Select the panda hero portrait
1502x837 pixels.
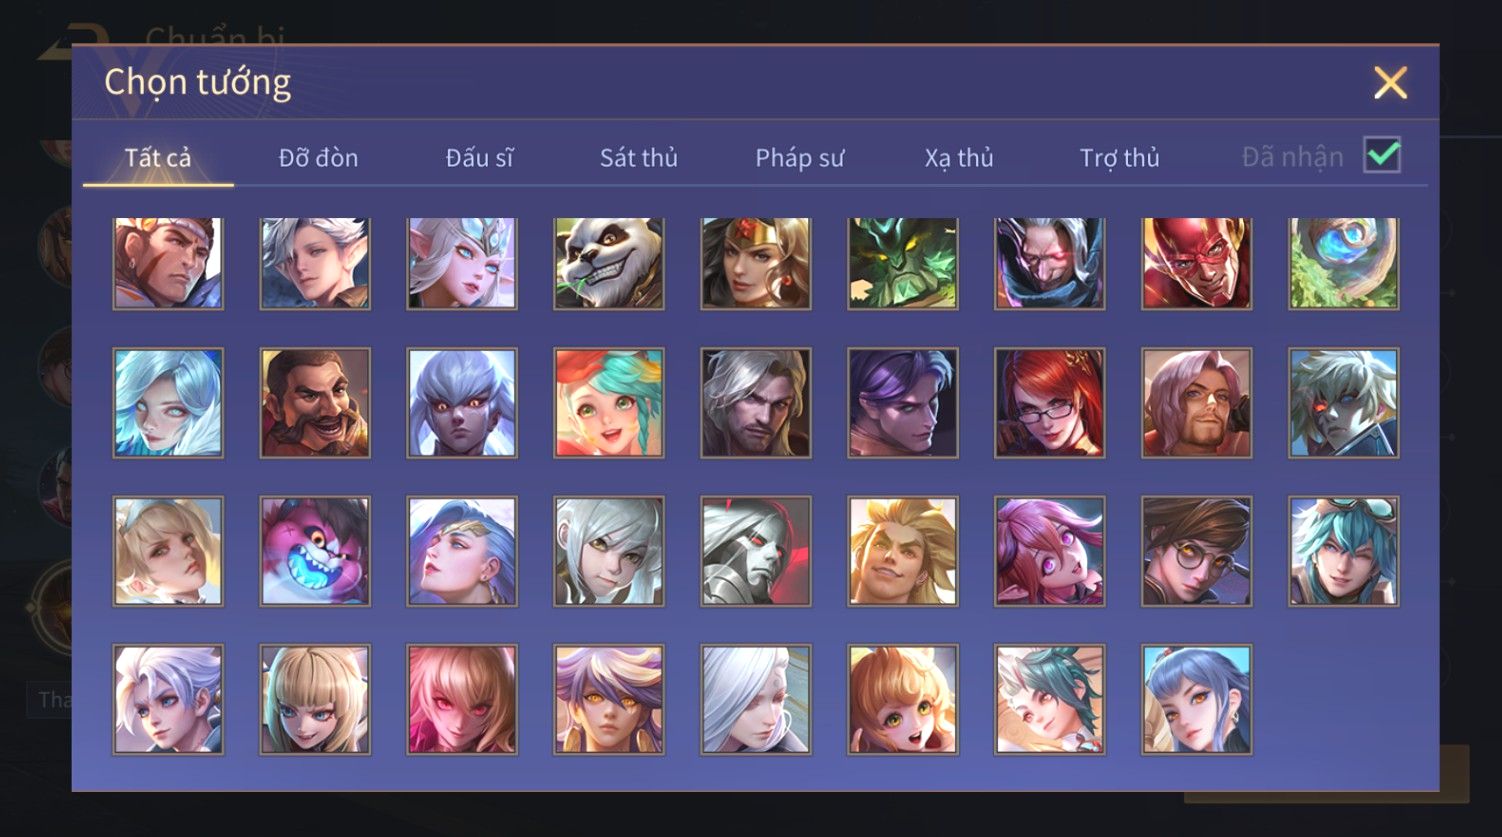(x=609, y=263)
